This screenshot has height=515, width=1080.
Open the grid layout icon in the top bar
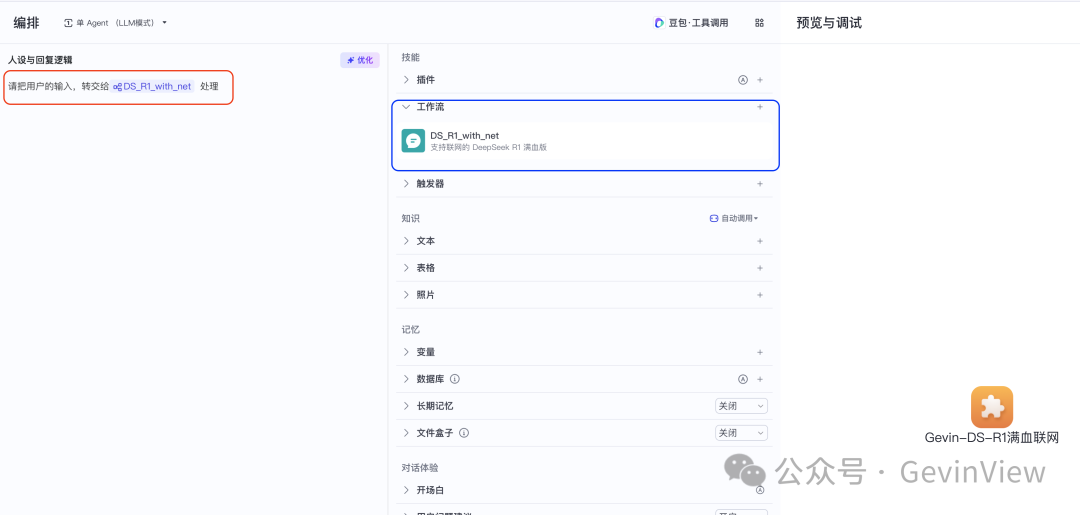point(759,23)
